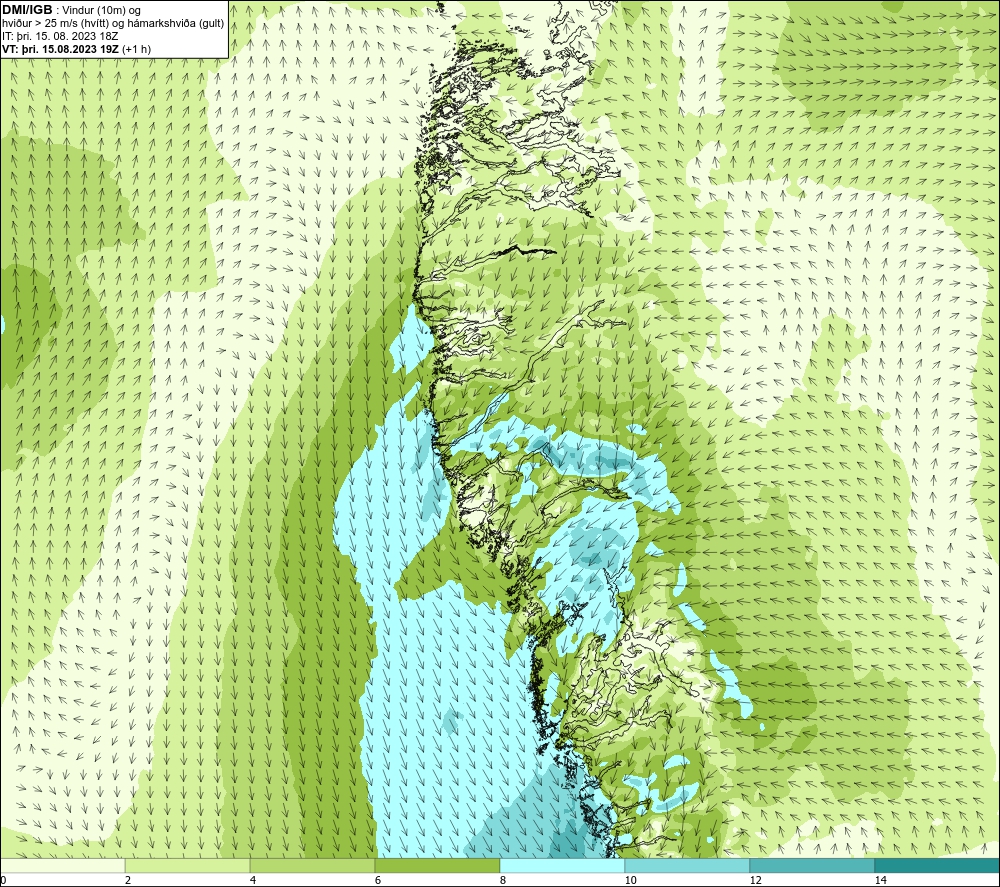Click the cyan 10–12 m/s colour bar segment

pyautogui.click(x=688, y=866)
